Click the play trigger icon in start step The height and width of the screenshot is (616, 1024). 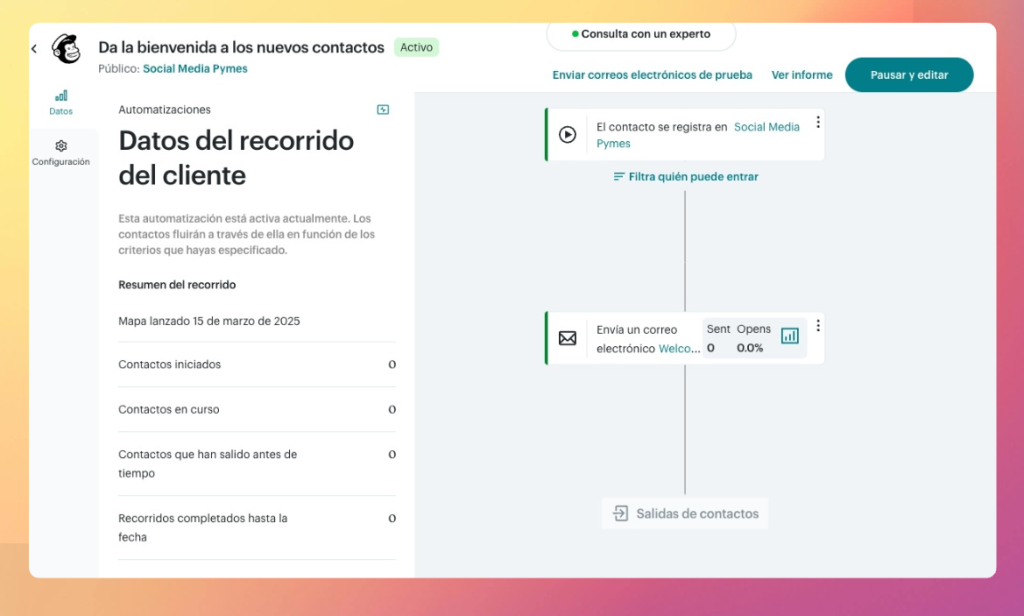(x=567, y=134)
